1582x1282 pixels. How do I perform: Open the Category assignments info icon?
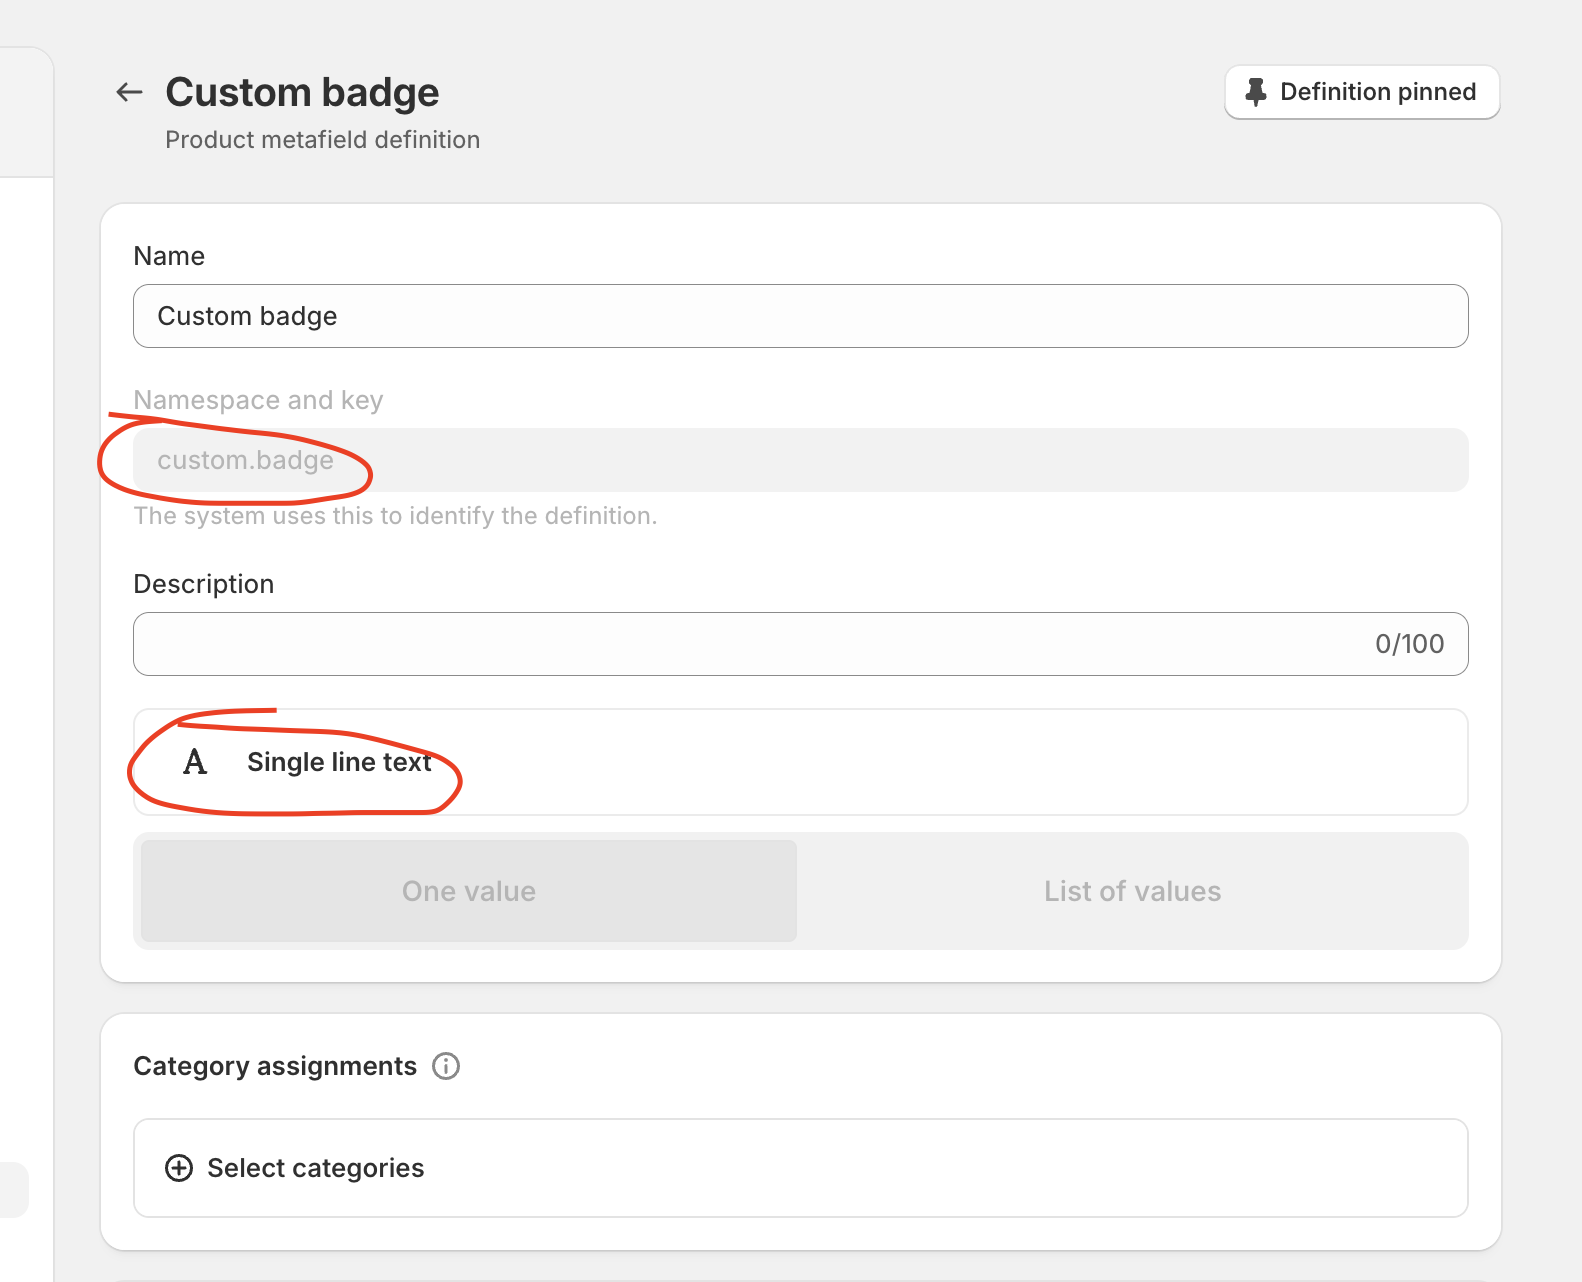(x=446, y=1066)
